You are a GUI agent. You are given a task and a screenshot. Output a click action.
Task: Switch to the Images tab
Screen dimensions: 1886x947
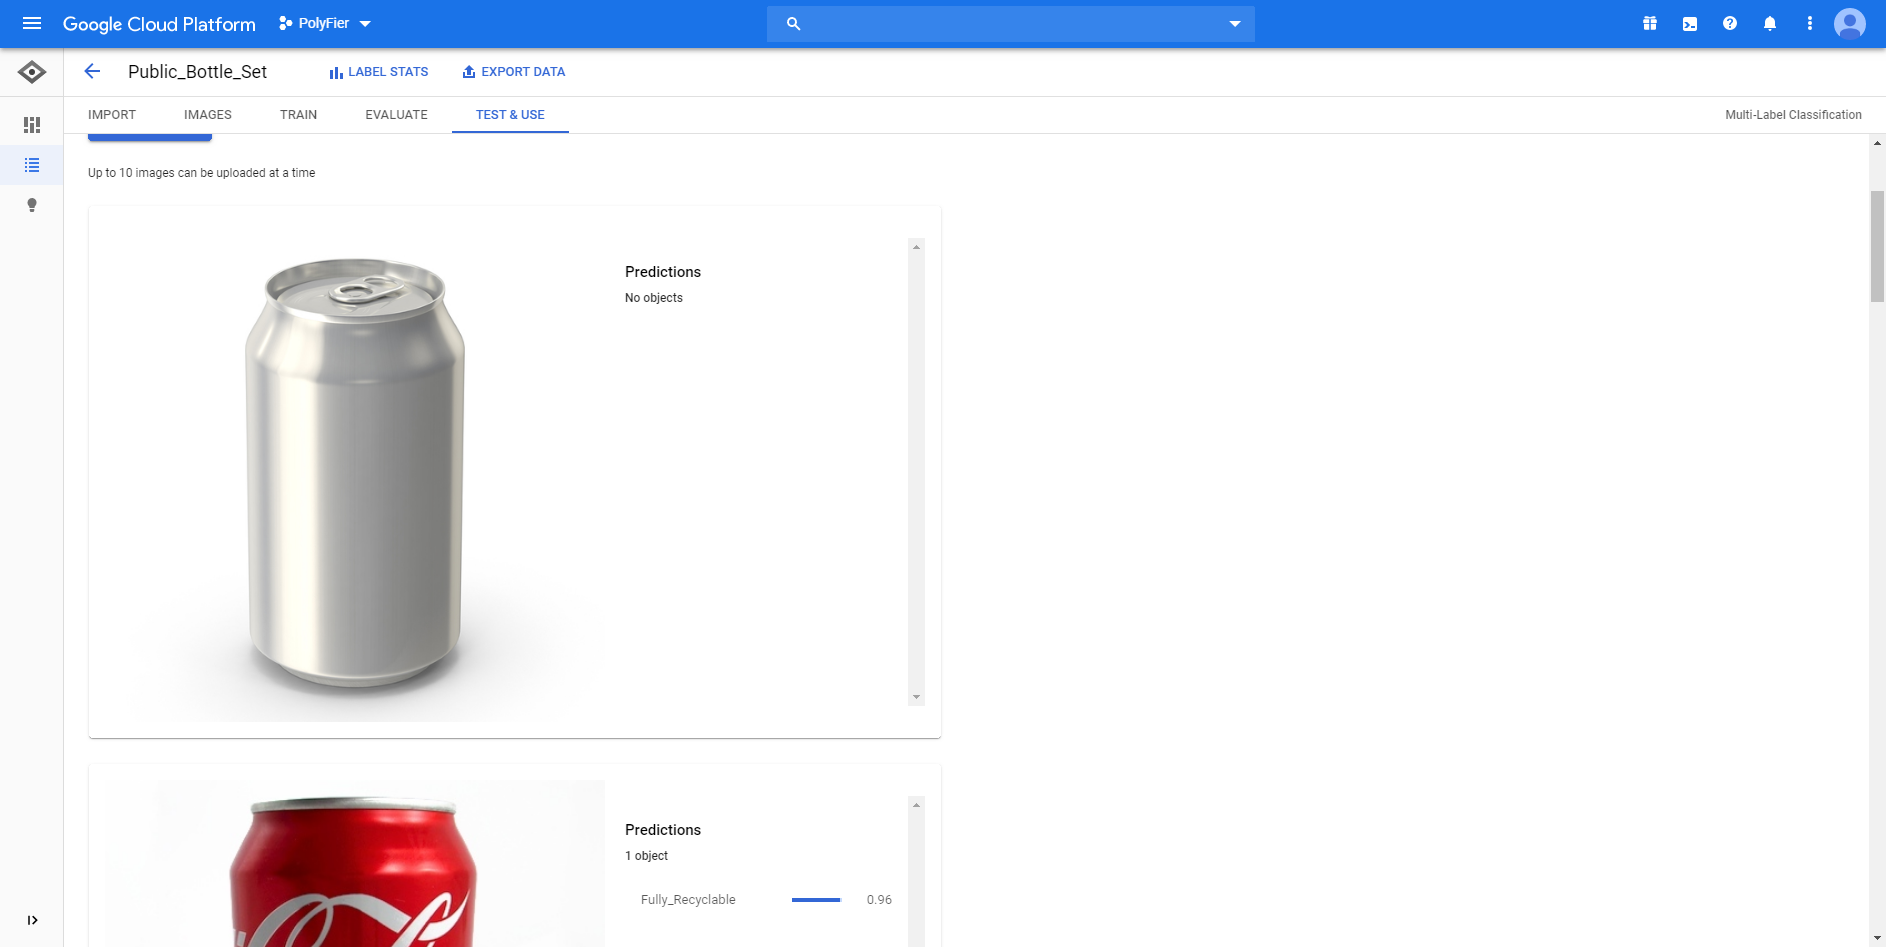coord(208,115)
